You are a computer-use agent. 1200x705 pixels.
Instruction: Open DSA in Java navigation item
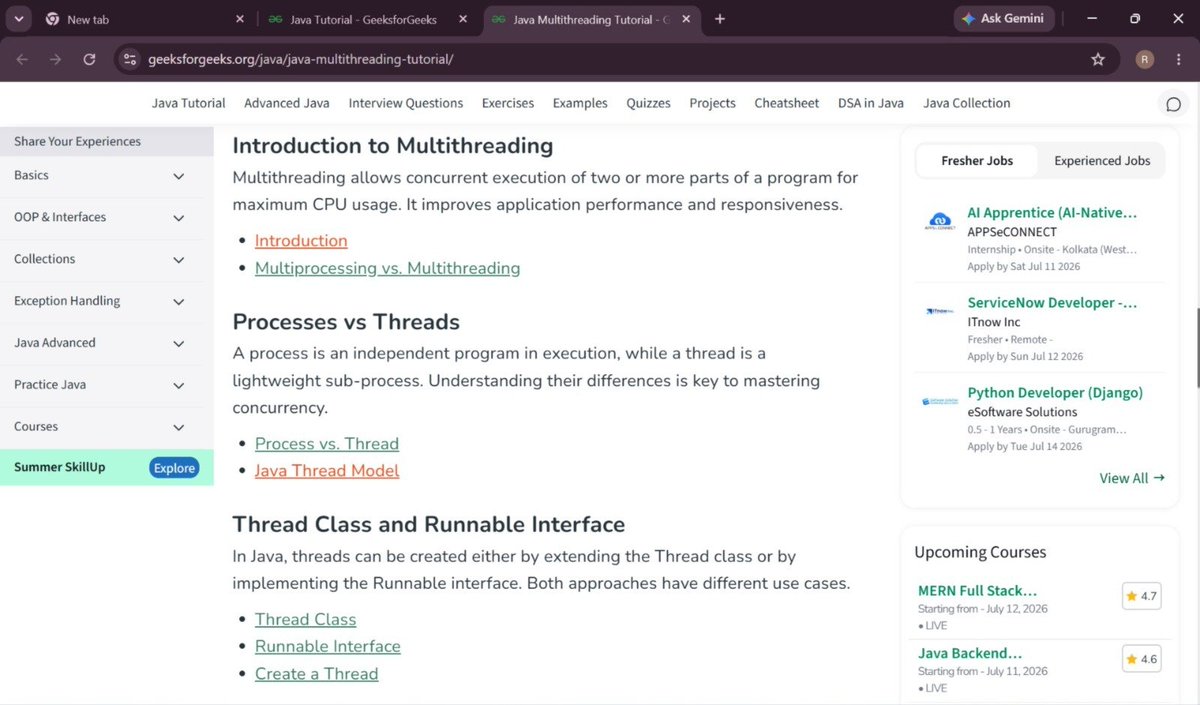coord(871,103)
